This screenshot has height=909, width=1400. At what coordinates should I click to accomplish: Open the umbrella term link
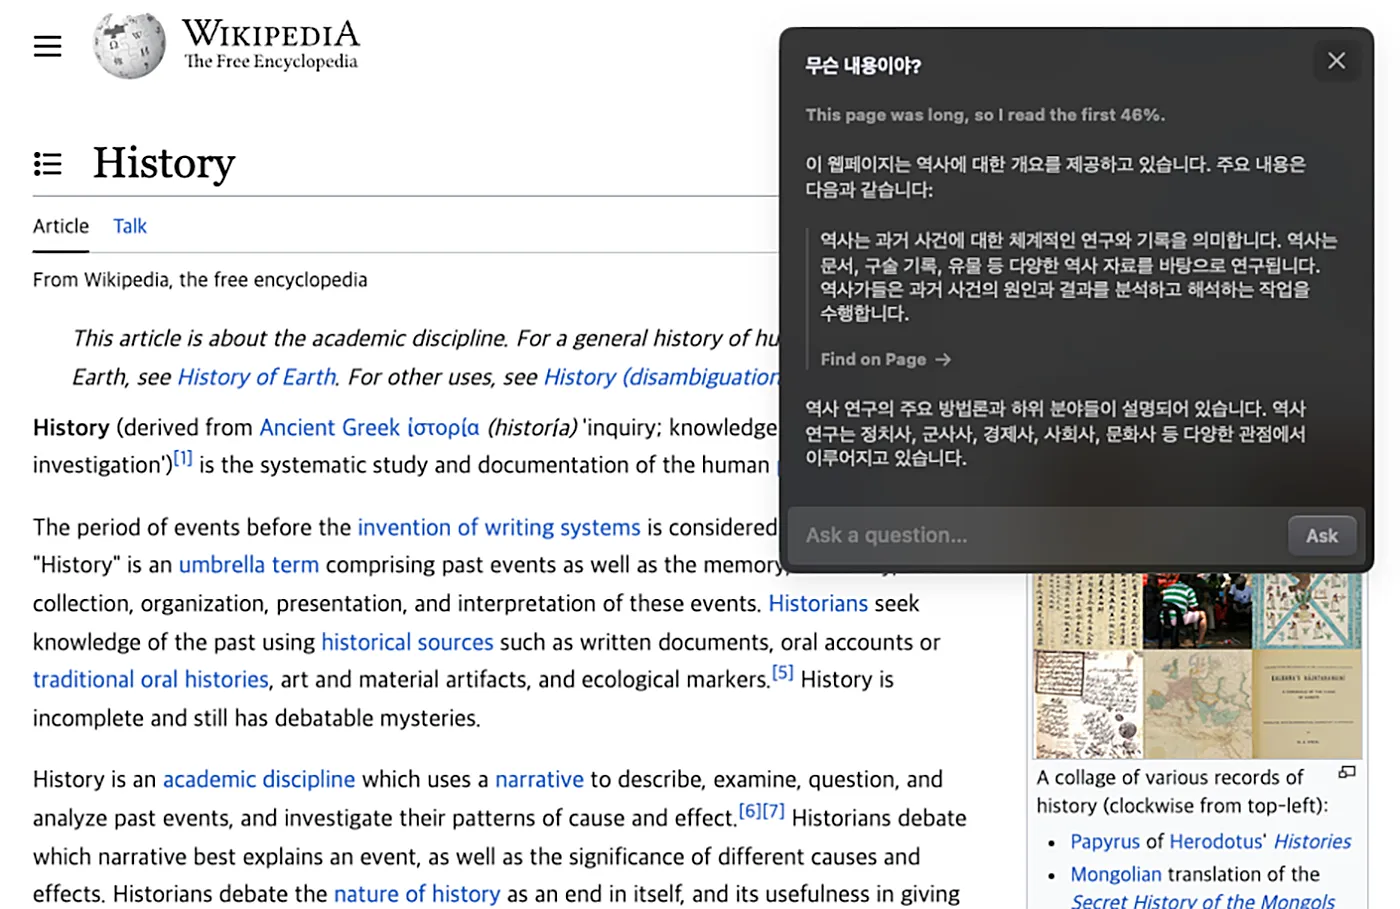[x=248, y=564]
